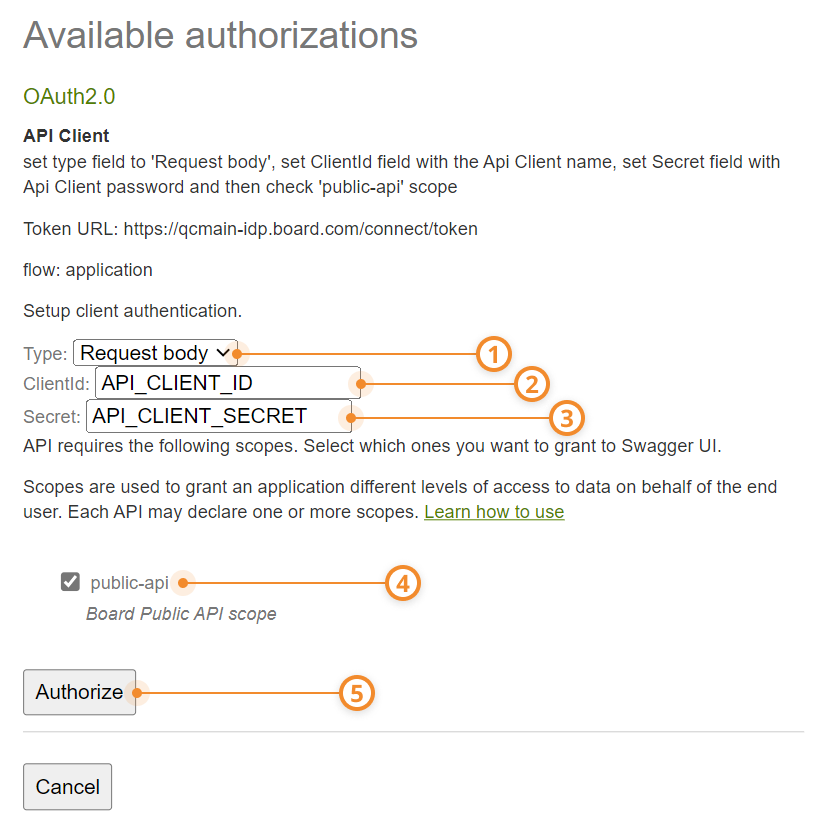The width and height of the screenshot is (826, 835).
Task: Click the Board Public API scope description
Action: (x=182, y=613)
